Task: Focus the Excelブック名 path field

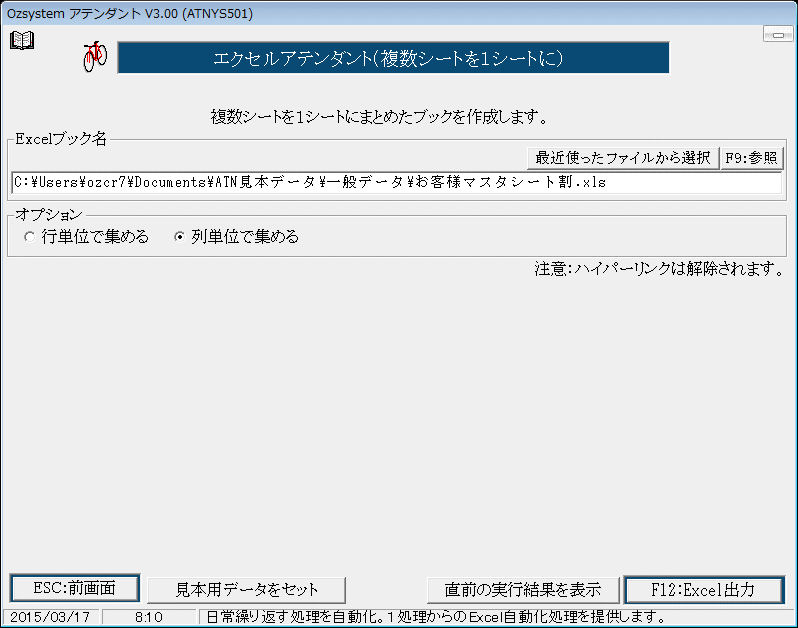Action: coord(396,183)
